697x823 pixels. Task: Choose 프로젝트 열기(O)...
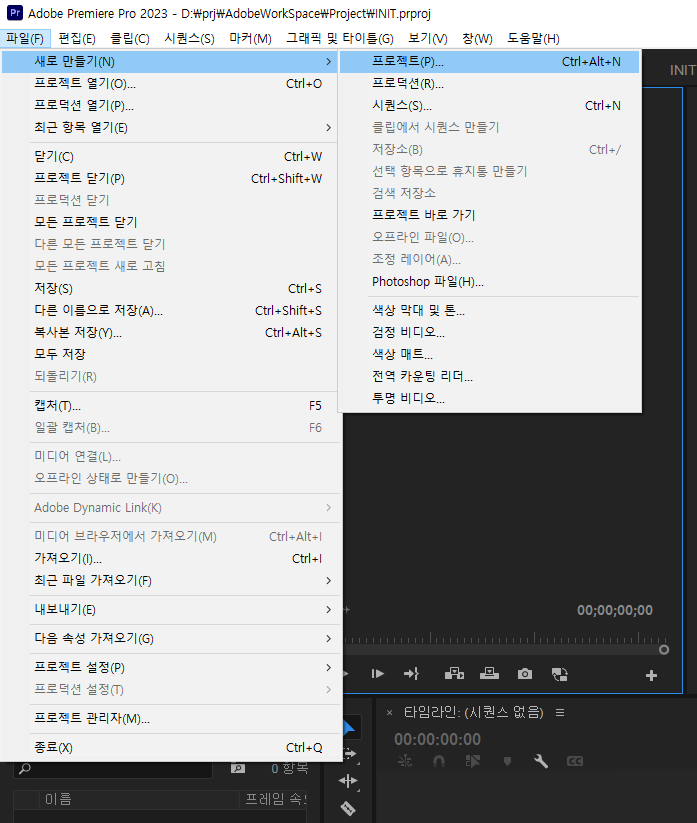pos(170,83)
